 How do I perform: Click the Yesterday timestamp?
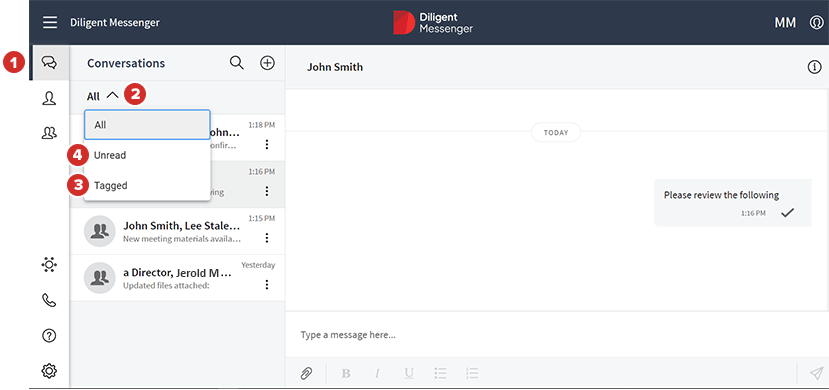258,265
